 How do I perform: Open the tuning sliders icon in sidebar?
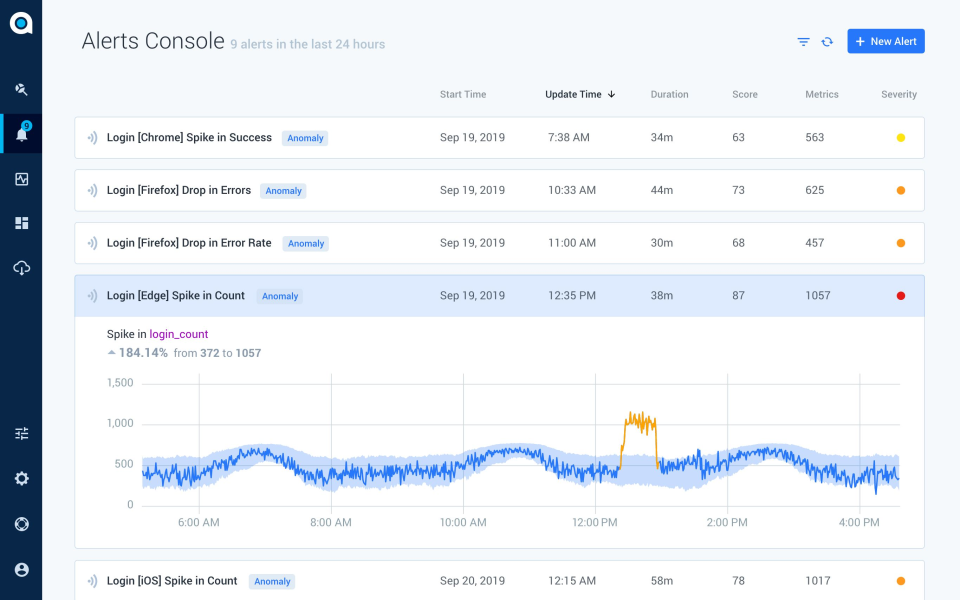21,433
